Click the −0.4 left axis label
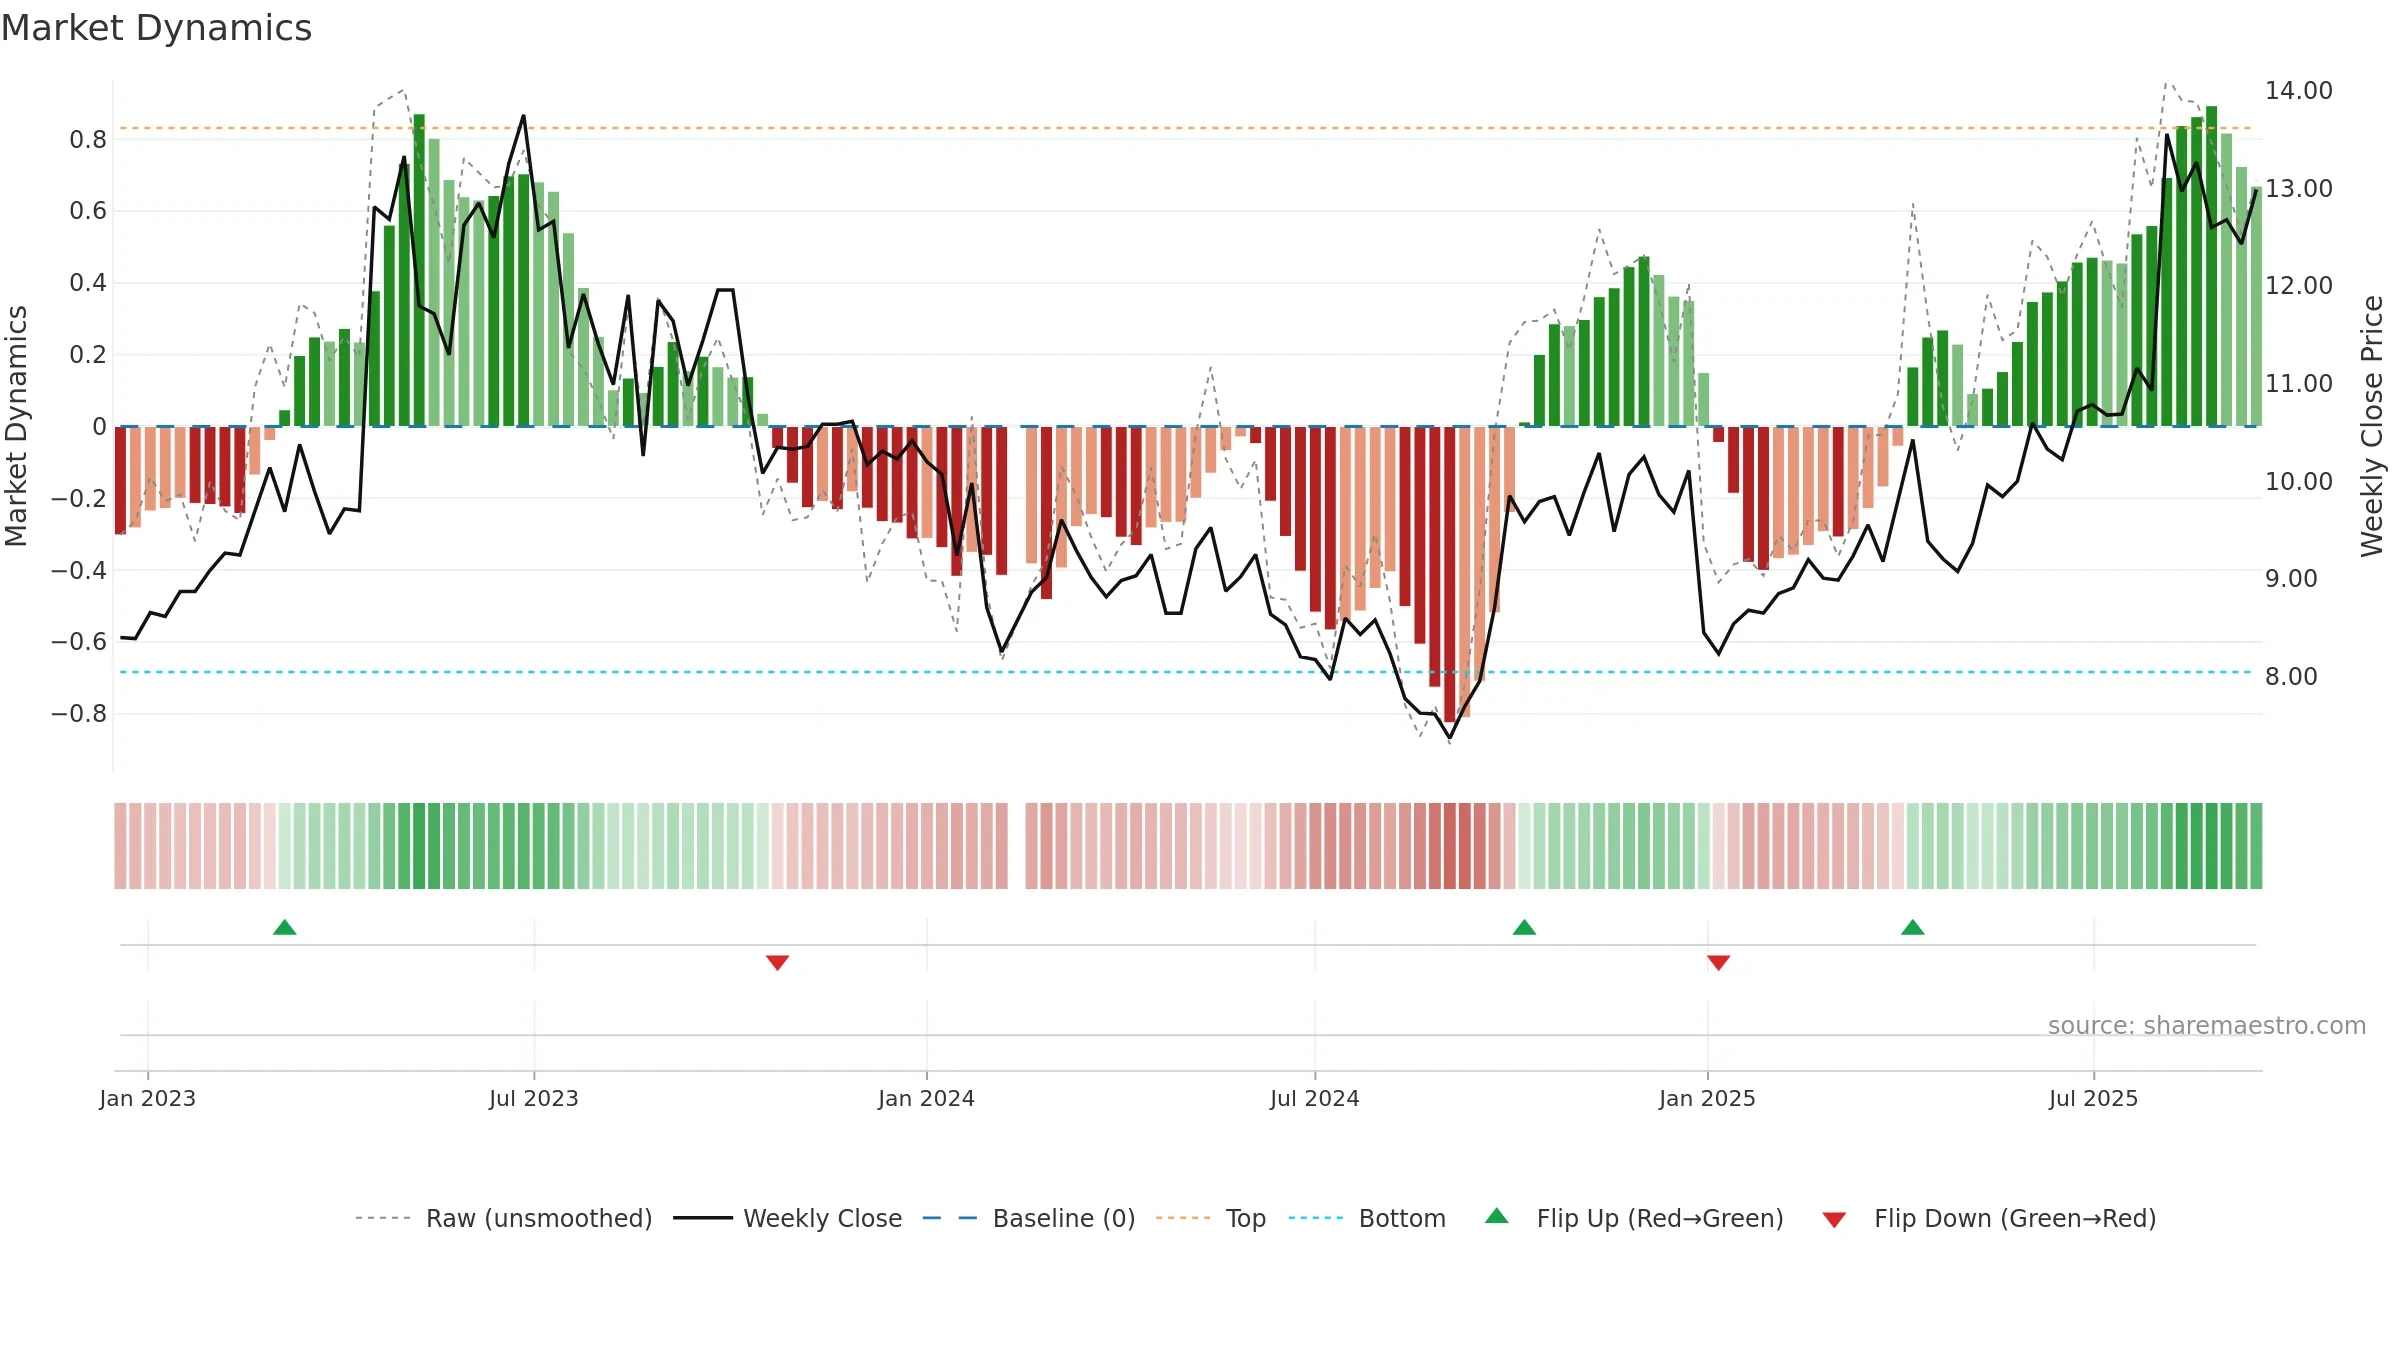The width and height of the screenshot is (2400, 1350). click(x=79, y=570)
